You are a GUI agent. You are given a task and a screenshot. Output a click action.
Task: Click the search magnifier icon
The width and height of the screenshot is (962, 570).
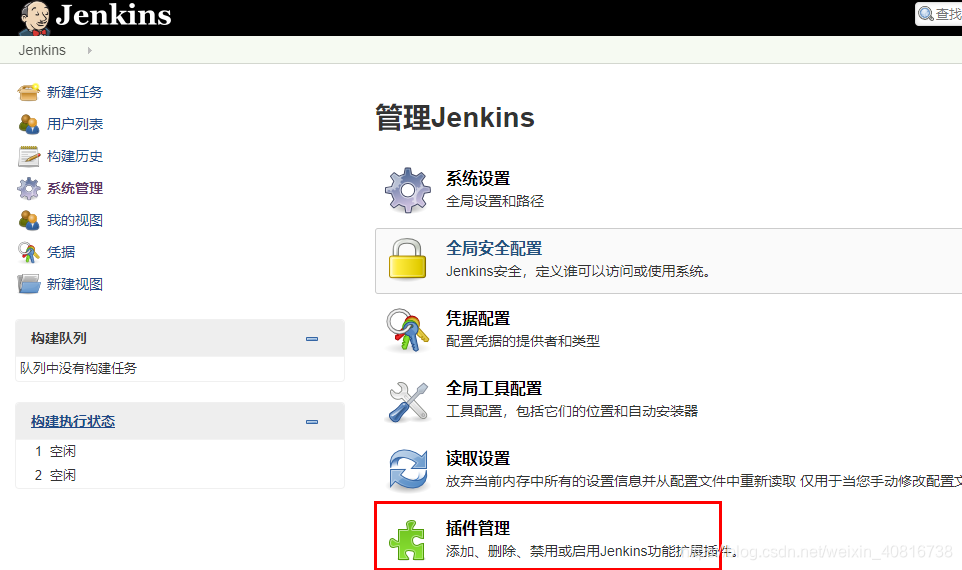(926, 13)
